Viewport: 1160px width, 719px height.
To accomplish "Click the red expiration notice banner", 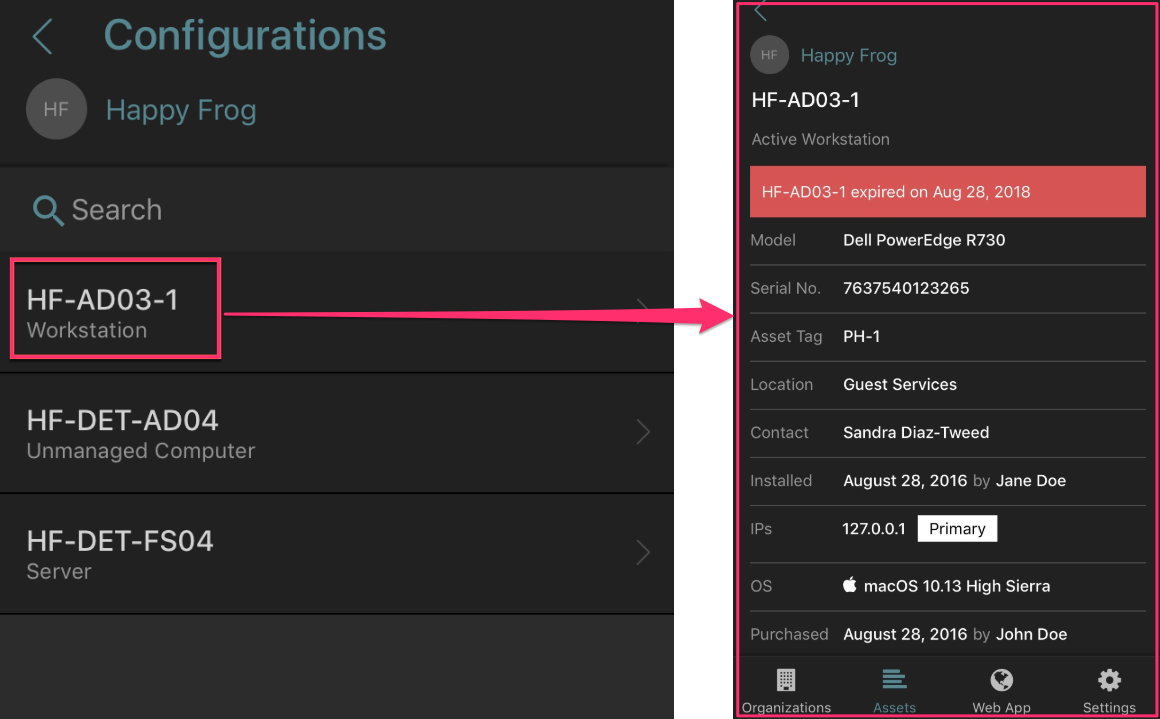I will click(x=947, y=192).
